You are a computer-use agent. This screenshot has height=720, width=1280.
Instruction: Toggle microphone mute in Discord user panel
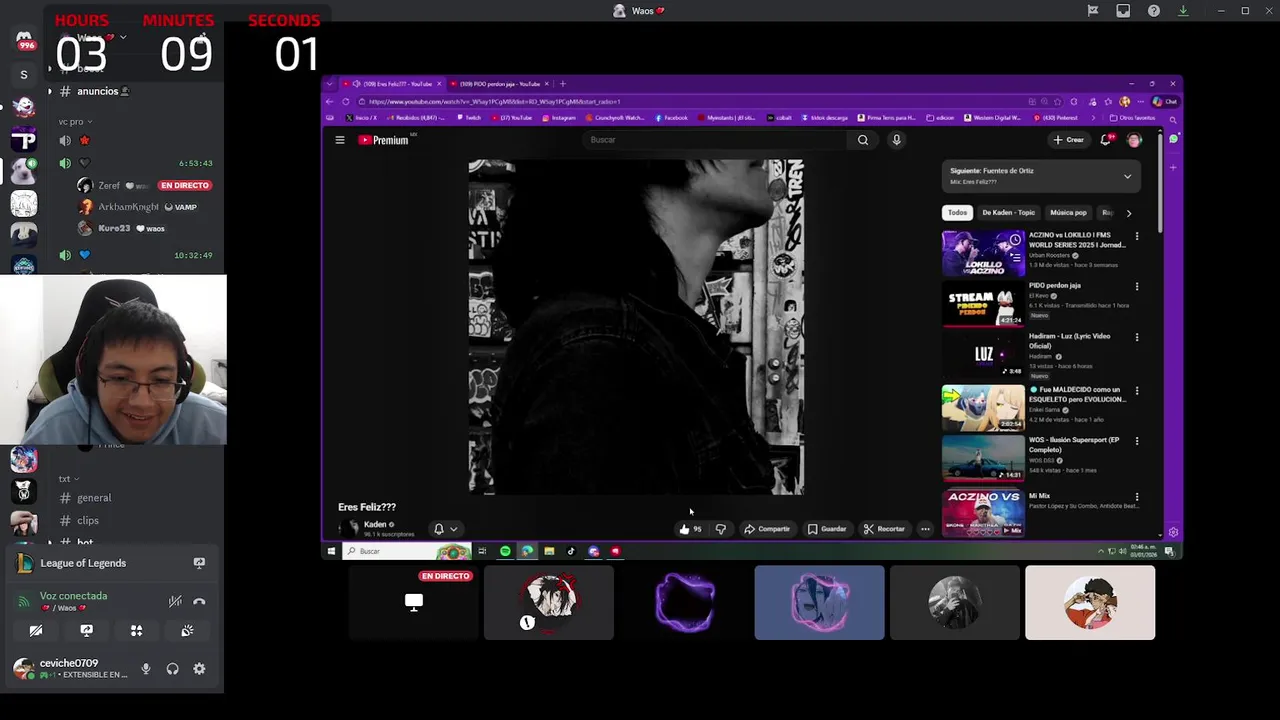coord(146,669)
